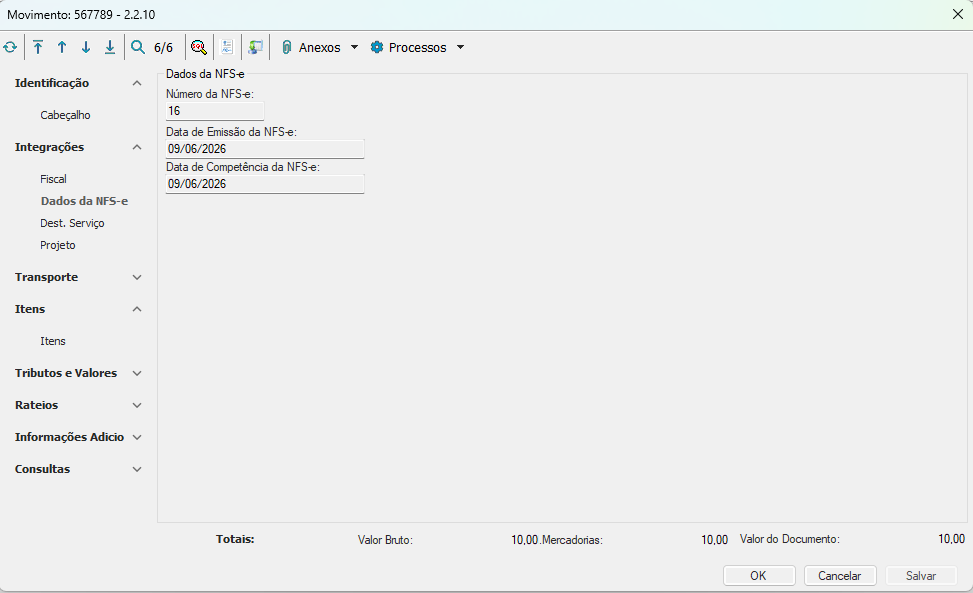Click the OK button
The image size is (973, 593).
click(759, 576)
